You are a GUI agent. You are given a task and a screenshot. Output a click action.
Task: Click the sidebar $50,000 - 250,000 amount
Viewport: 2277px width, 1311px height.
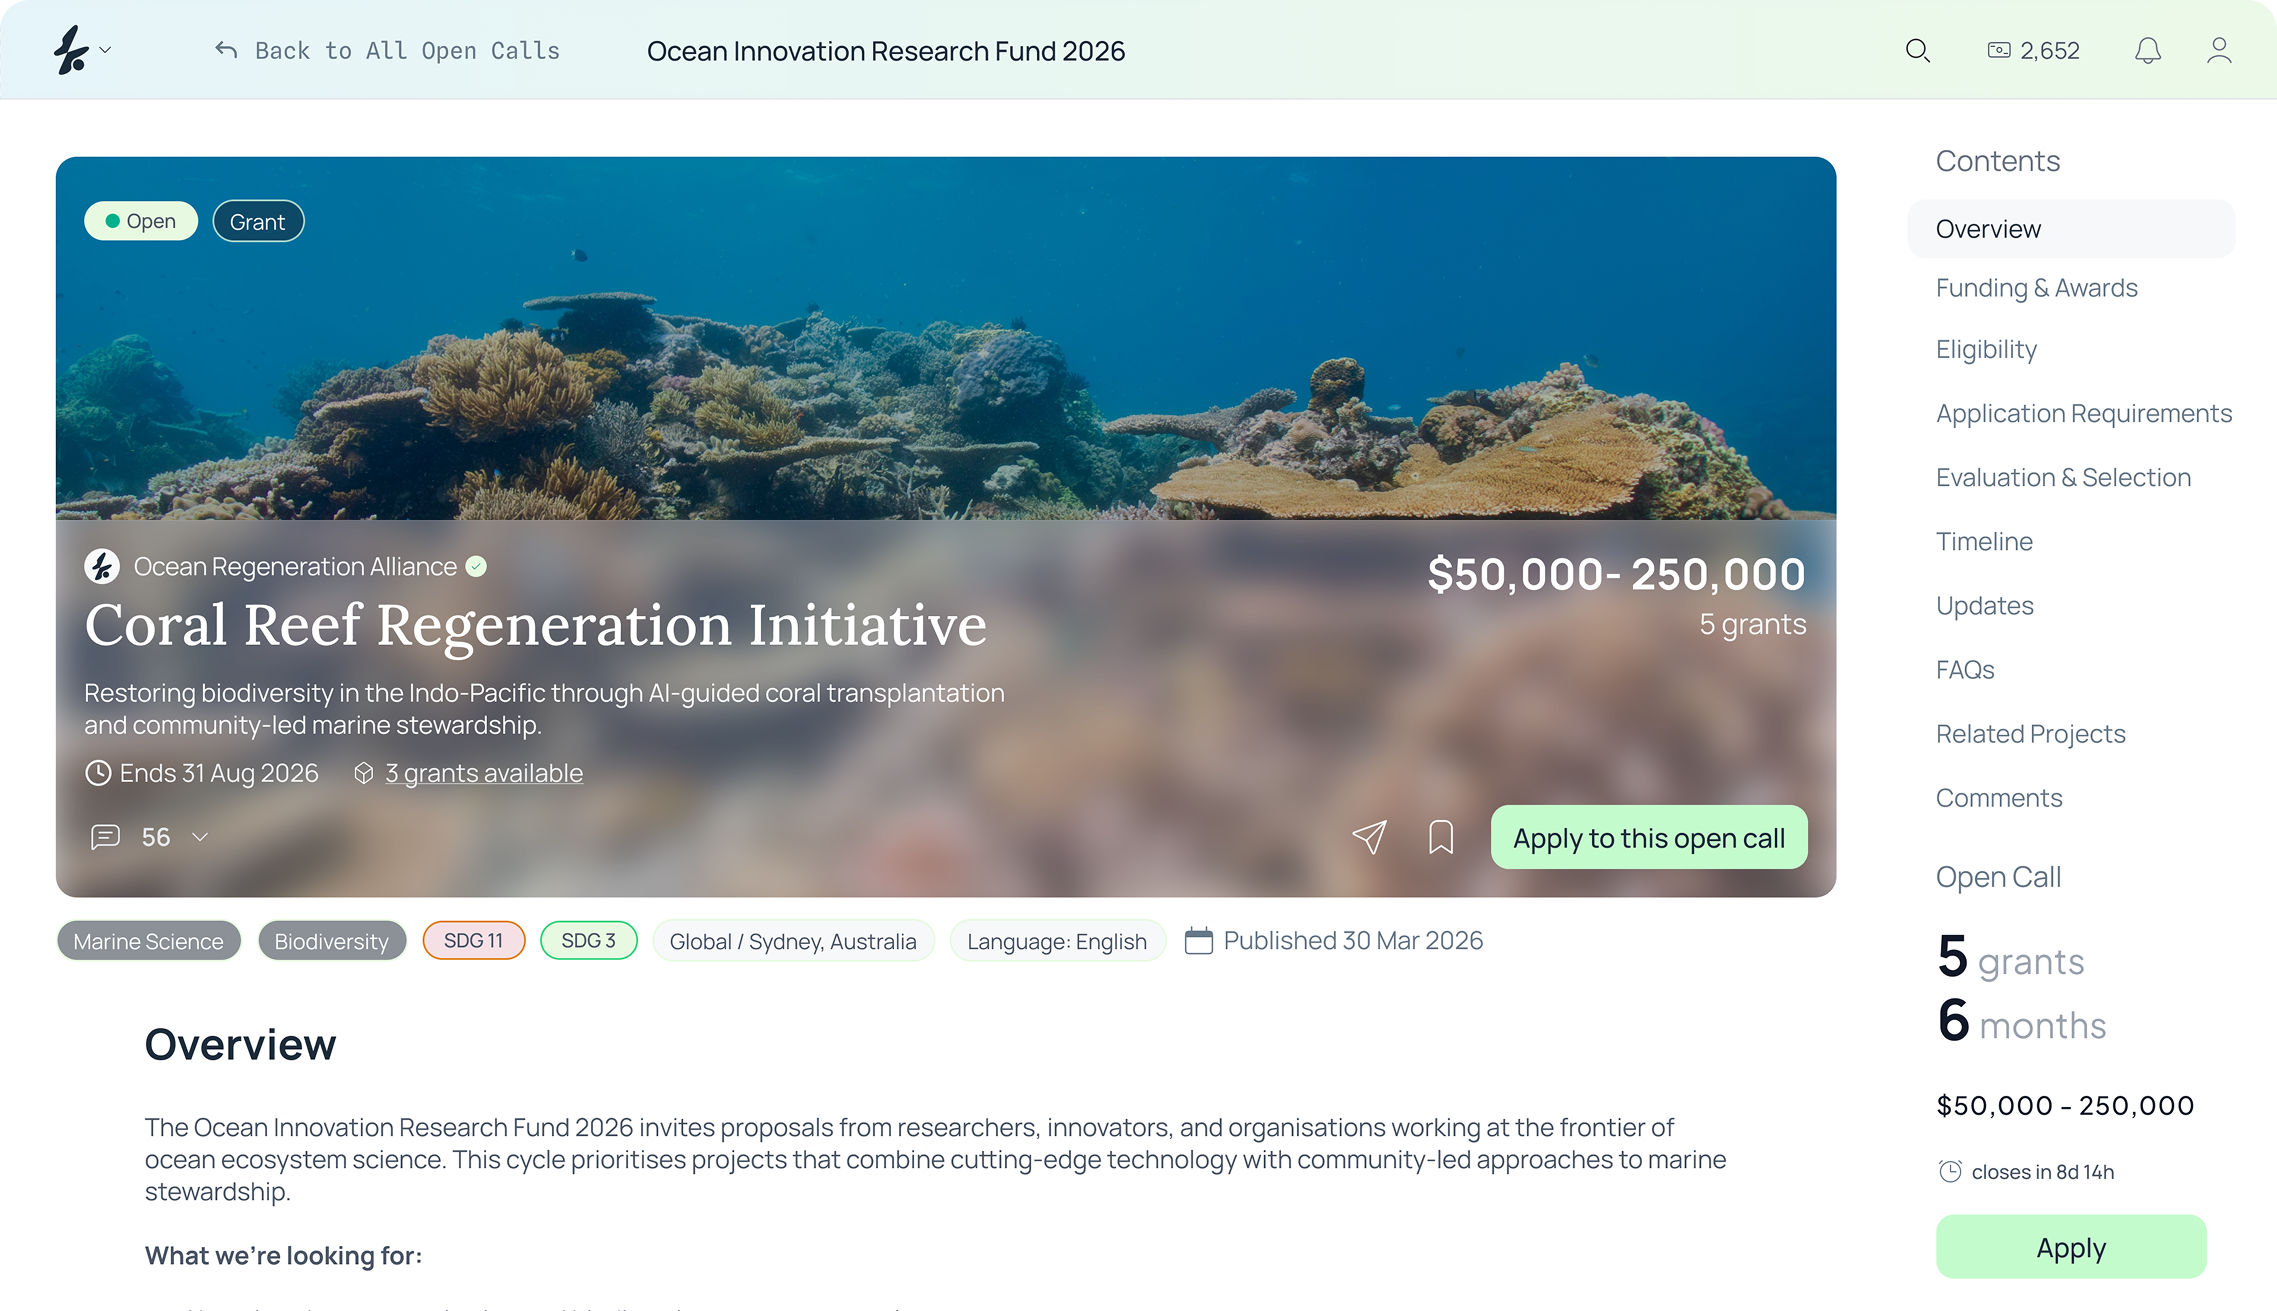[2065, 1105]
